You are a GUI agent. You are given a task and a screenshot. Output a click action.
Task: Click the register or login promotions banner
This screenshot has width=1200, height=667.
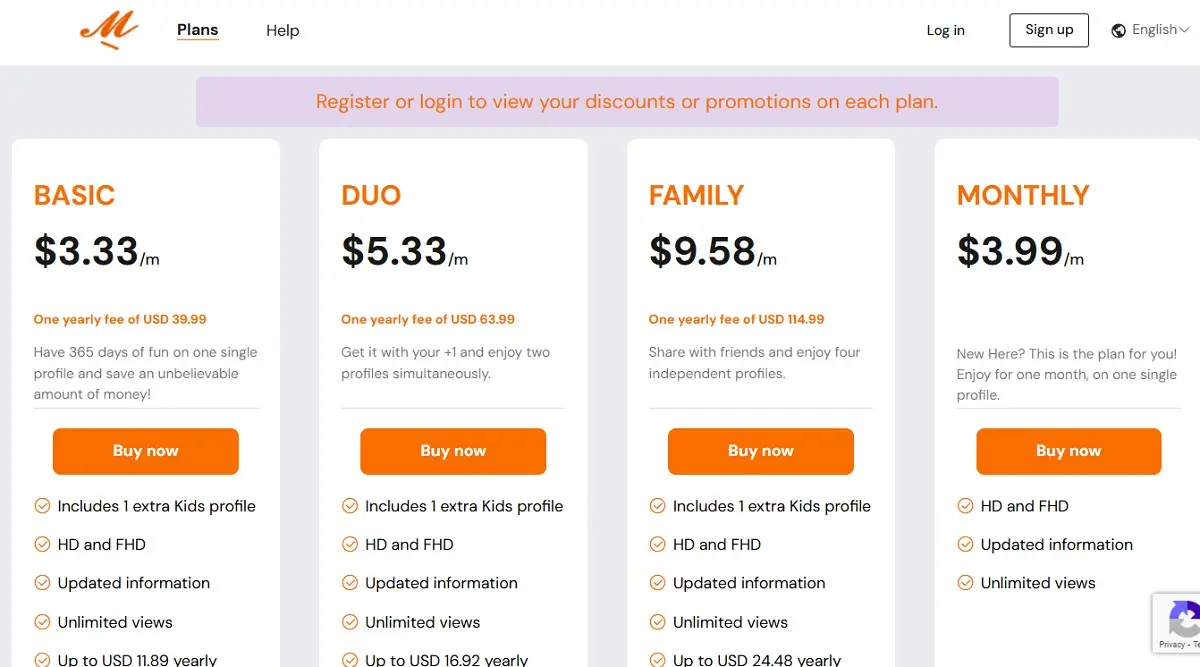(x=627, y=102)
